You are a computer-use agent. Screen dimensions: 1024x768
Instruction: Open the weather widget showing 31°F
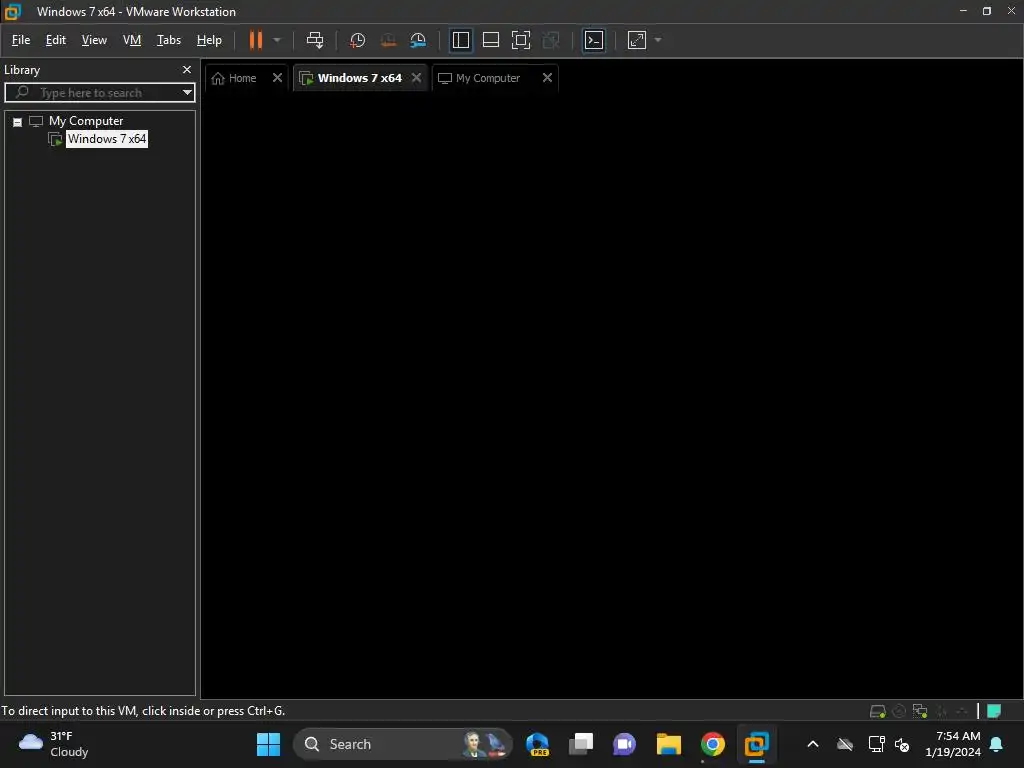point(54,744)
